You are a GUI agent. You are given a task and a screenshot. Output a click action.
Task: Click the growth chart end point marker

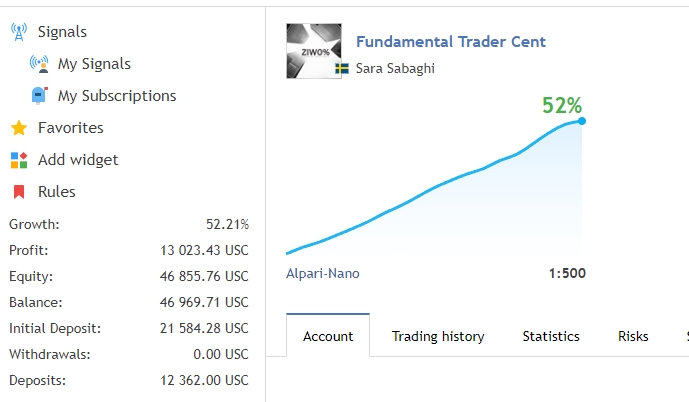coord(582,121)
